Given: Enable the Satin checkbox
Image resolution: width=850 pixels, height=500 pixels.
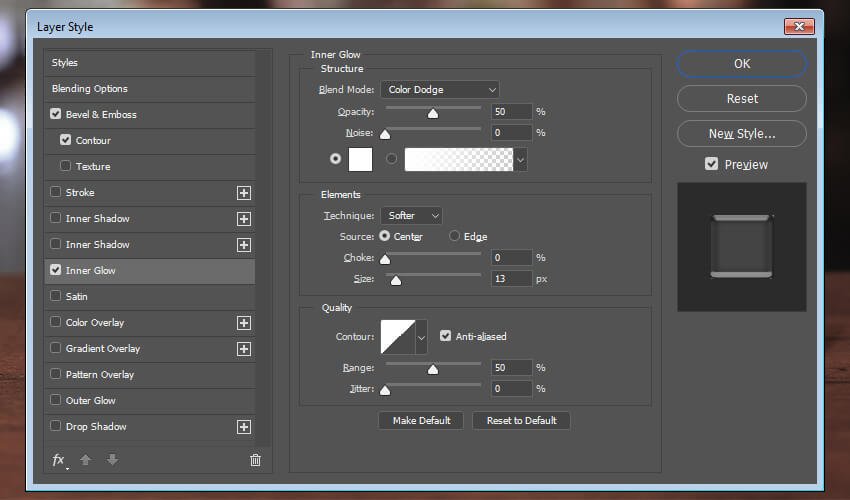Looking at the screenshot, I should (55, 296).
